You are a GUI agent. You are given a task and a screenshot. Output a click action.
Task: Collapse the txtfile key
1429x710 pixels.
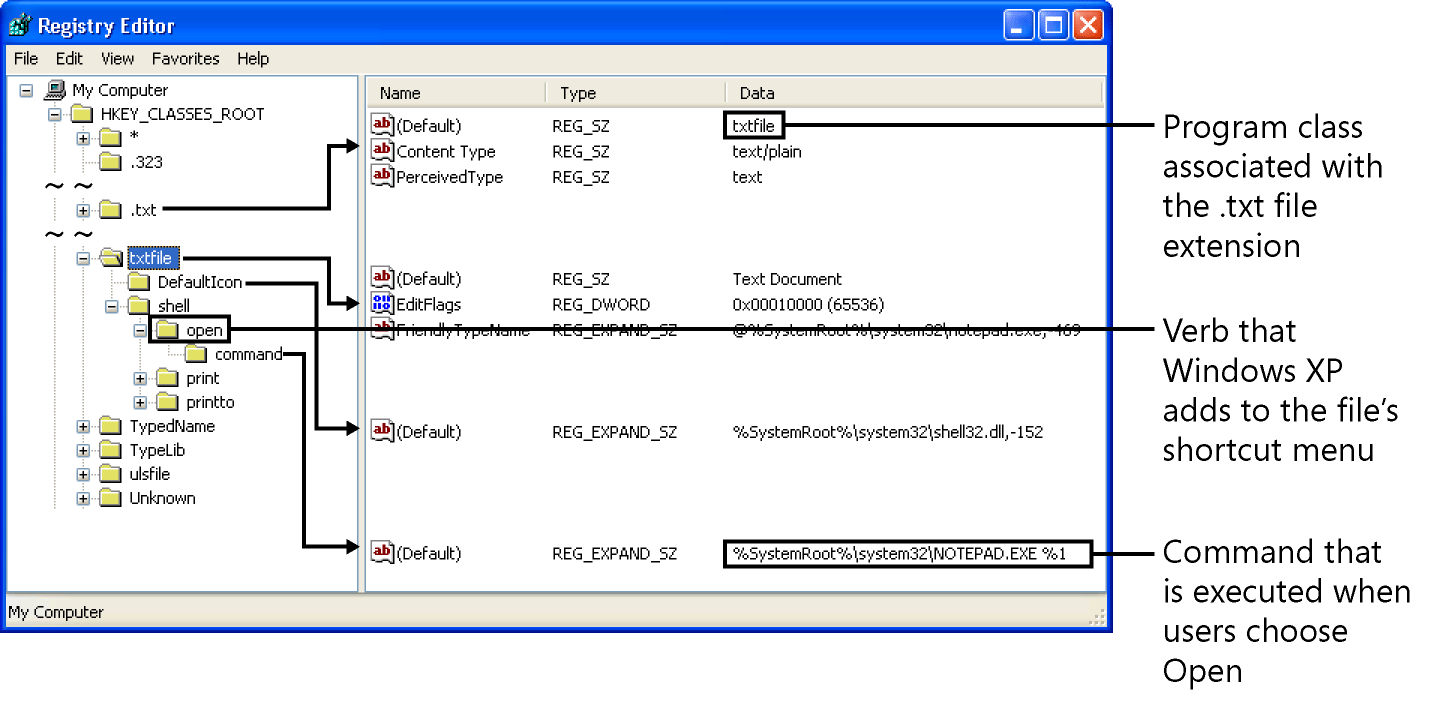point(84,258)
